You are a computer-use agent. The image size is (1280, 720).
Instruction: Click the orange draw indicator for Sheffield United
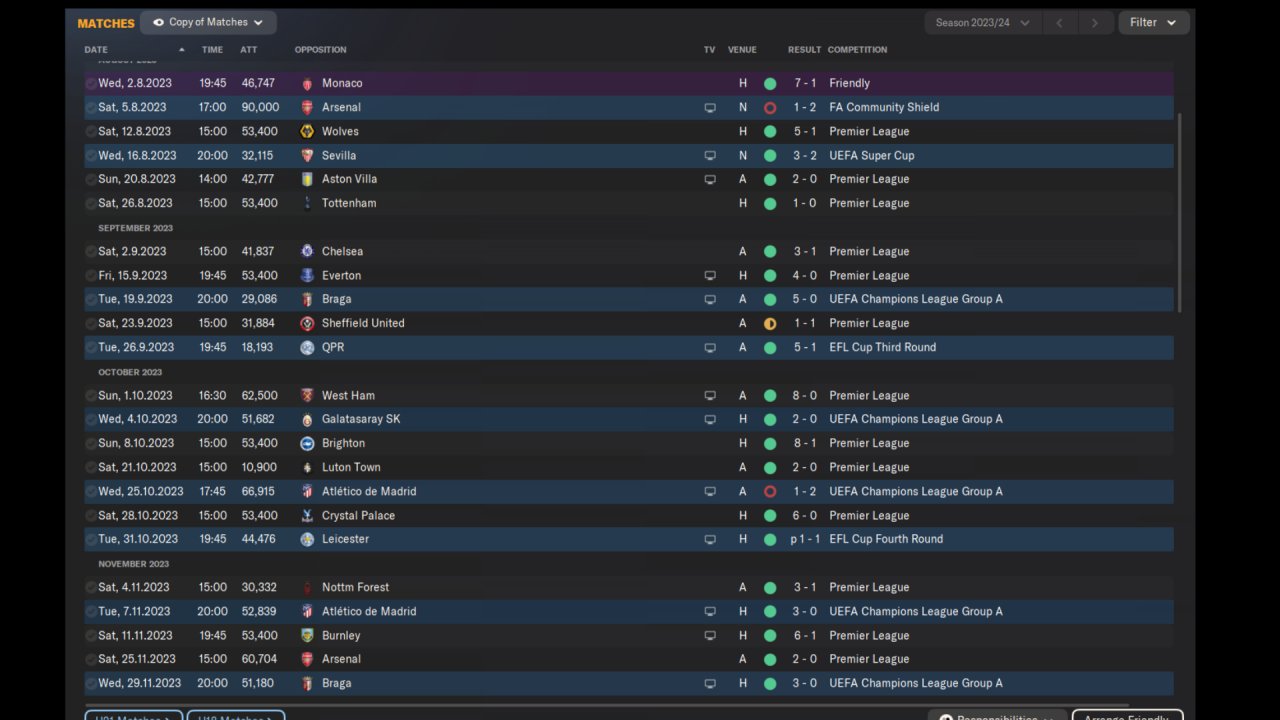tap(770, 323)
